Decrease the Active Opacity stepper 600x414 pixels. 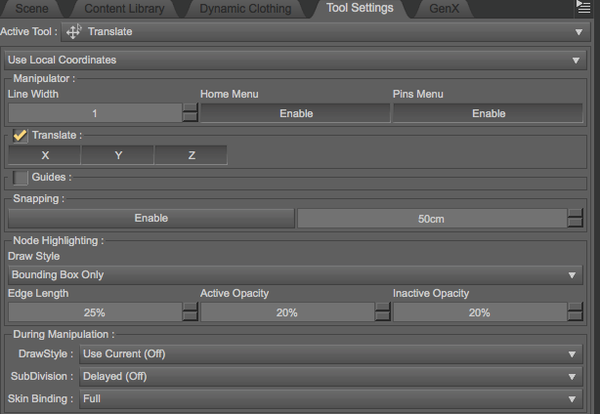click(382, 317)
